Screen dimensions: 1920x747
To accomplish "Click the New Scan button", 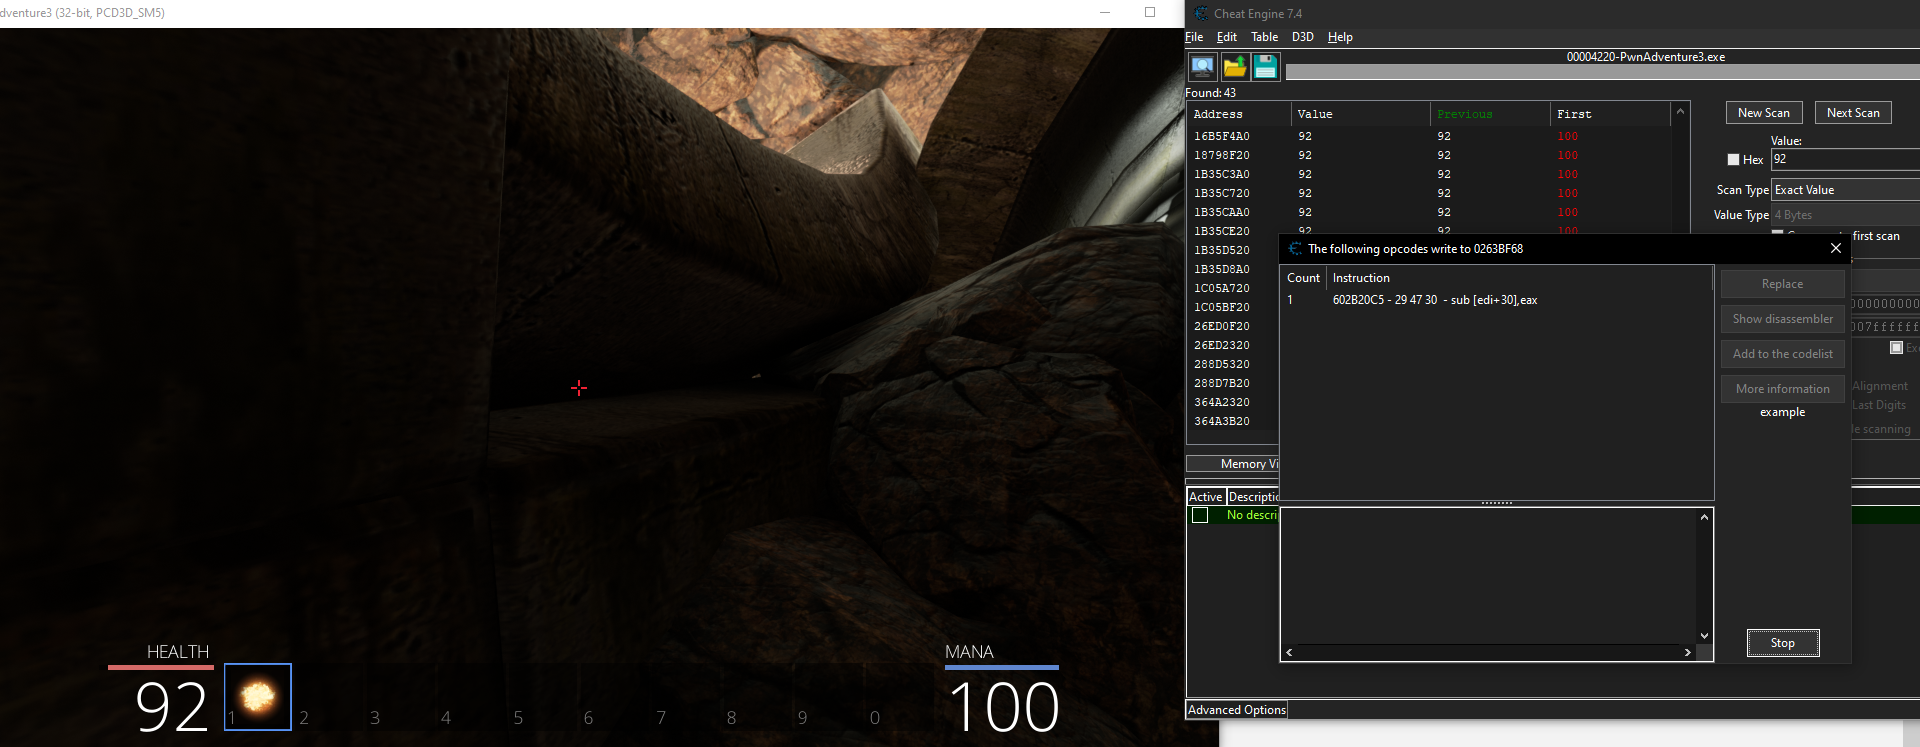I will coord(1764,113).
